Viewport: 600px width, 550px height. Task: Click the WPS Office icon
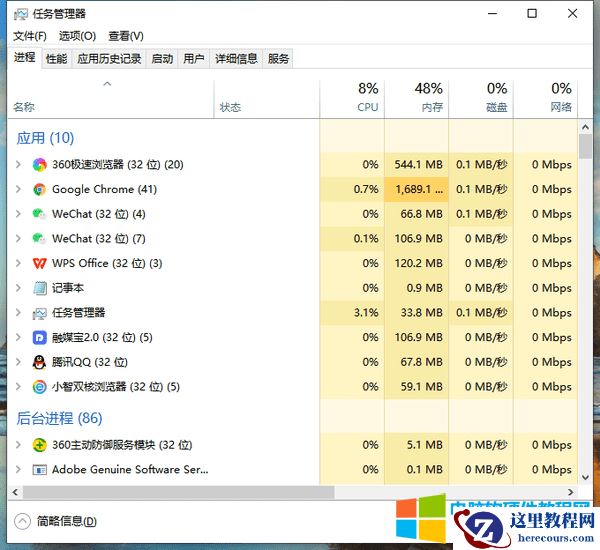pos(39,263)
